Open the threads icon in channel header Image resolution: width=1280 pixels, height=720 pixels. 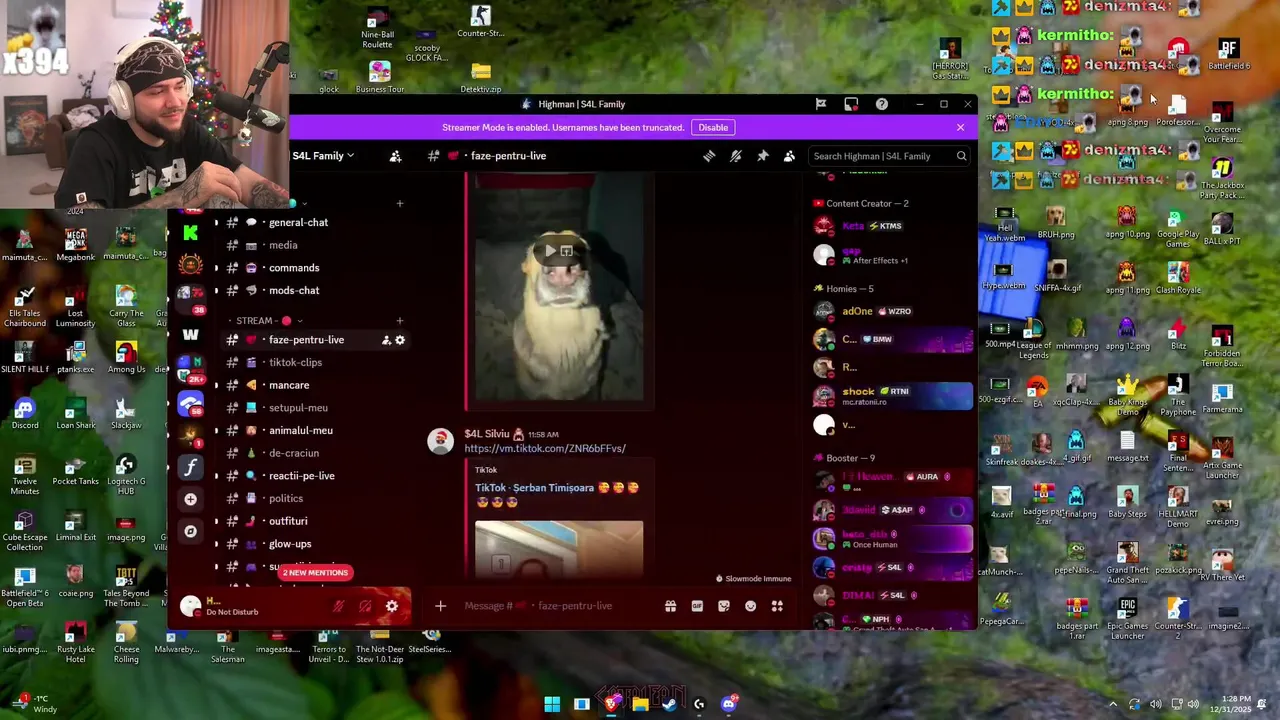pos(709,156)
